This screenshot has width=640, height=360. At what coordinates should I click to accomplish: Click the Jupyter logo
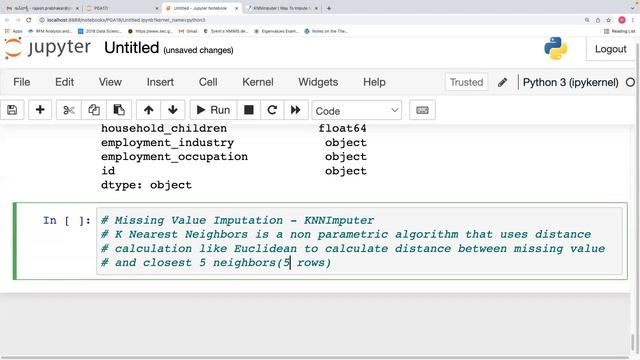[48, 48]
